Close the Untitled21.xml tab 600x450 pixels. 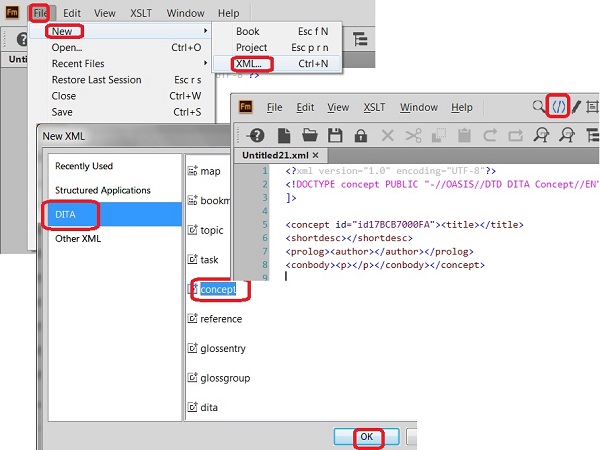[315, 155]
